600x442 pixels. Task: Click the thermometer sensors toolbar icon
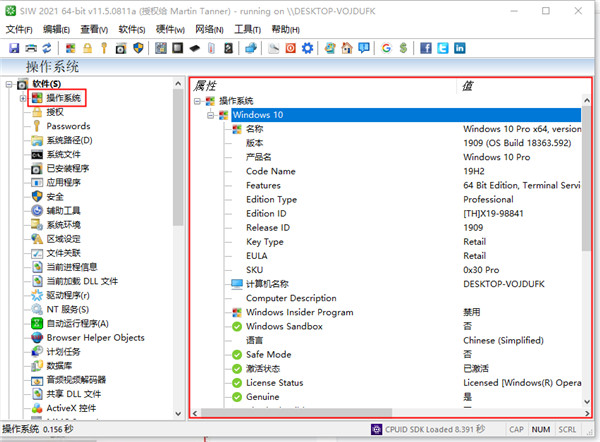coord(212,48)
